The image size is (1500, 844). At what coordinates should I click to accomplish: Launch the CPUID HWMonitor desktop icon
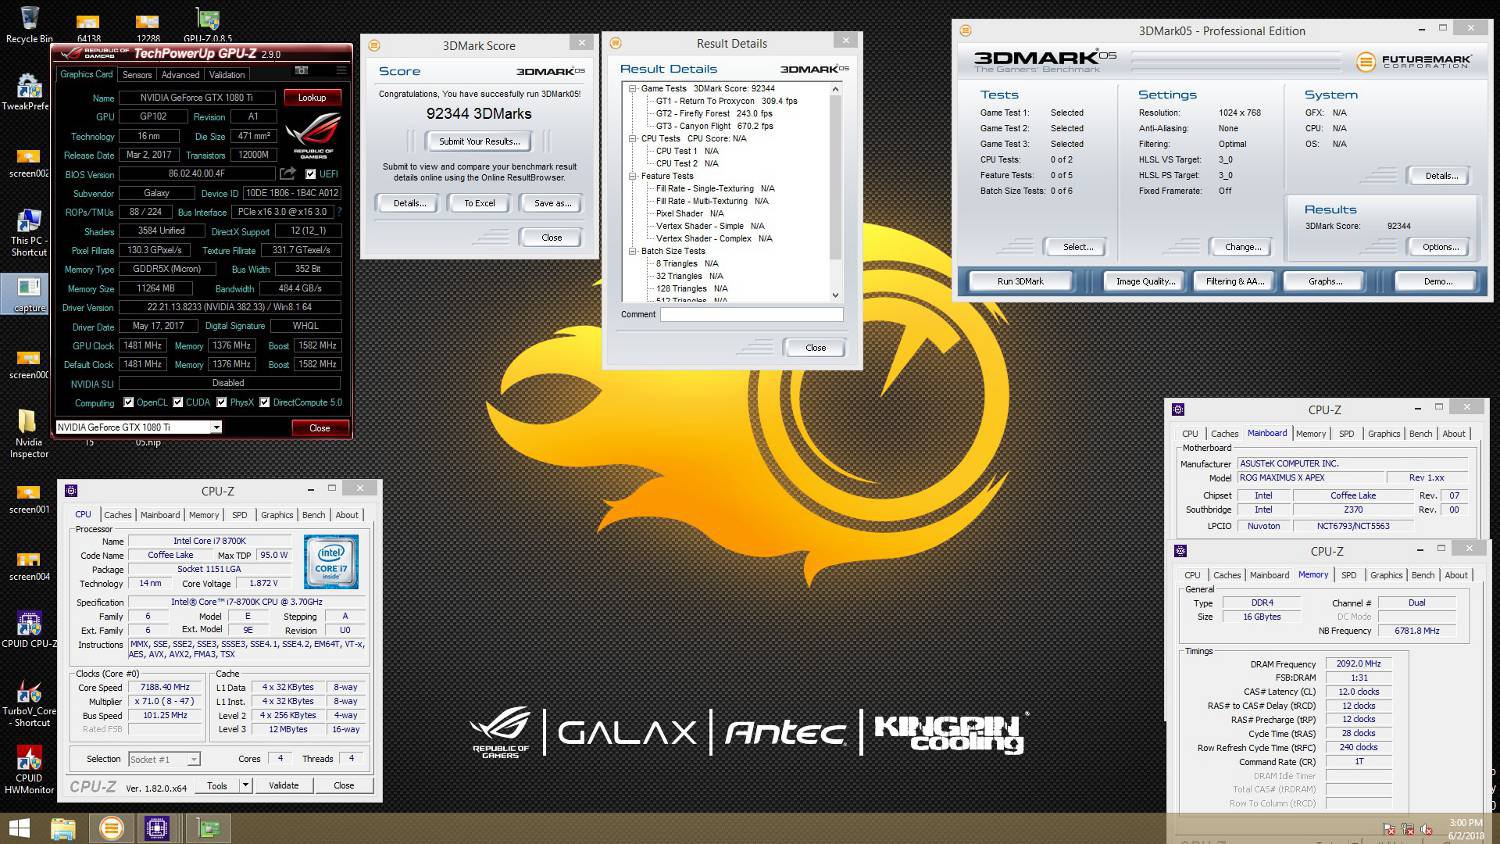pos(29,770)
